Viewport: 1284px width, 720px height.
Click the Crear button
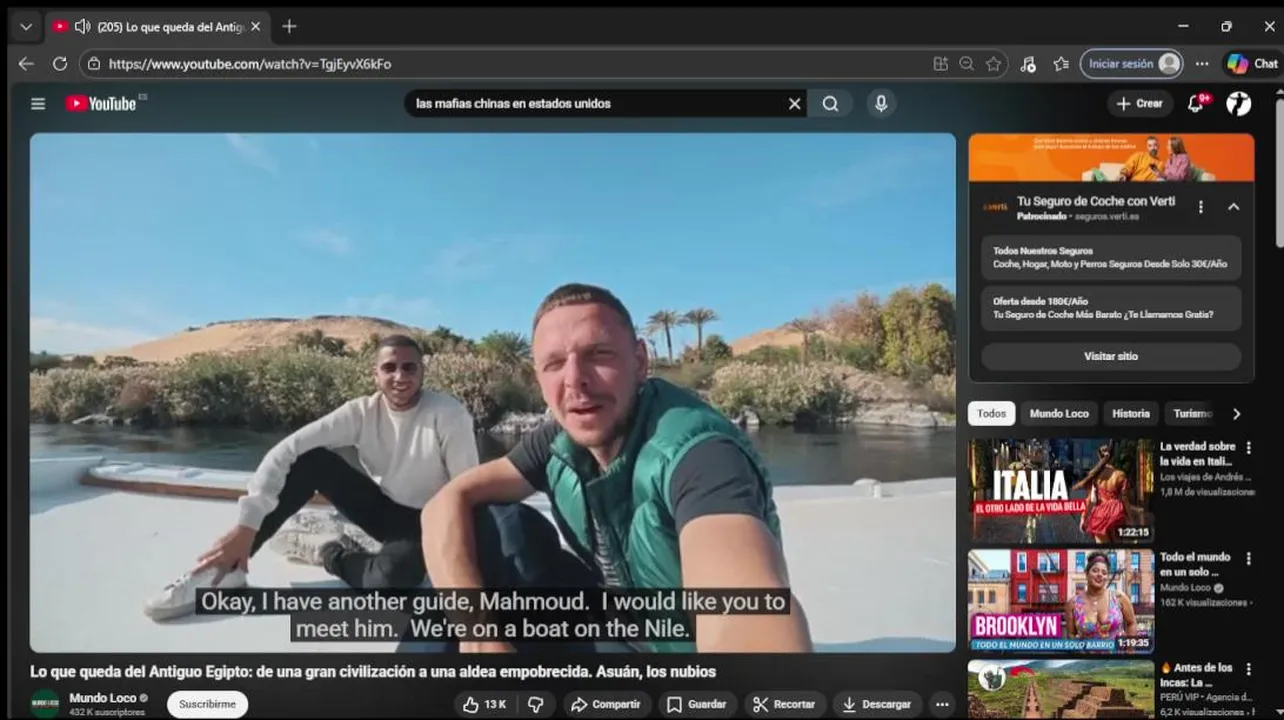click(x=1140, y=103)
